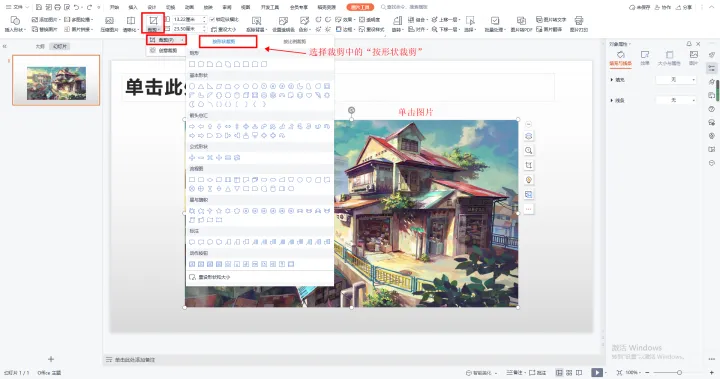Viewport: 720px width, 379px height.
Task: Click the lightbulb icon beside the picture
Action: 529,180
